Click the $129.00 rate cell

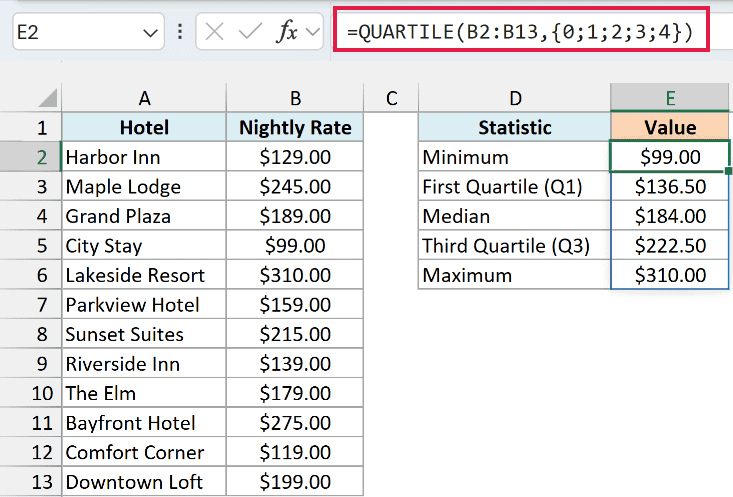(295, 157)
